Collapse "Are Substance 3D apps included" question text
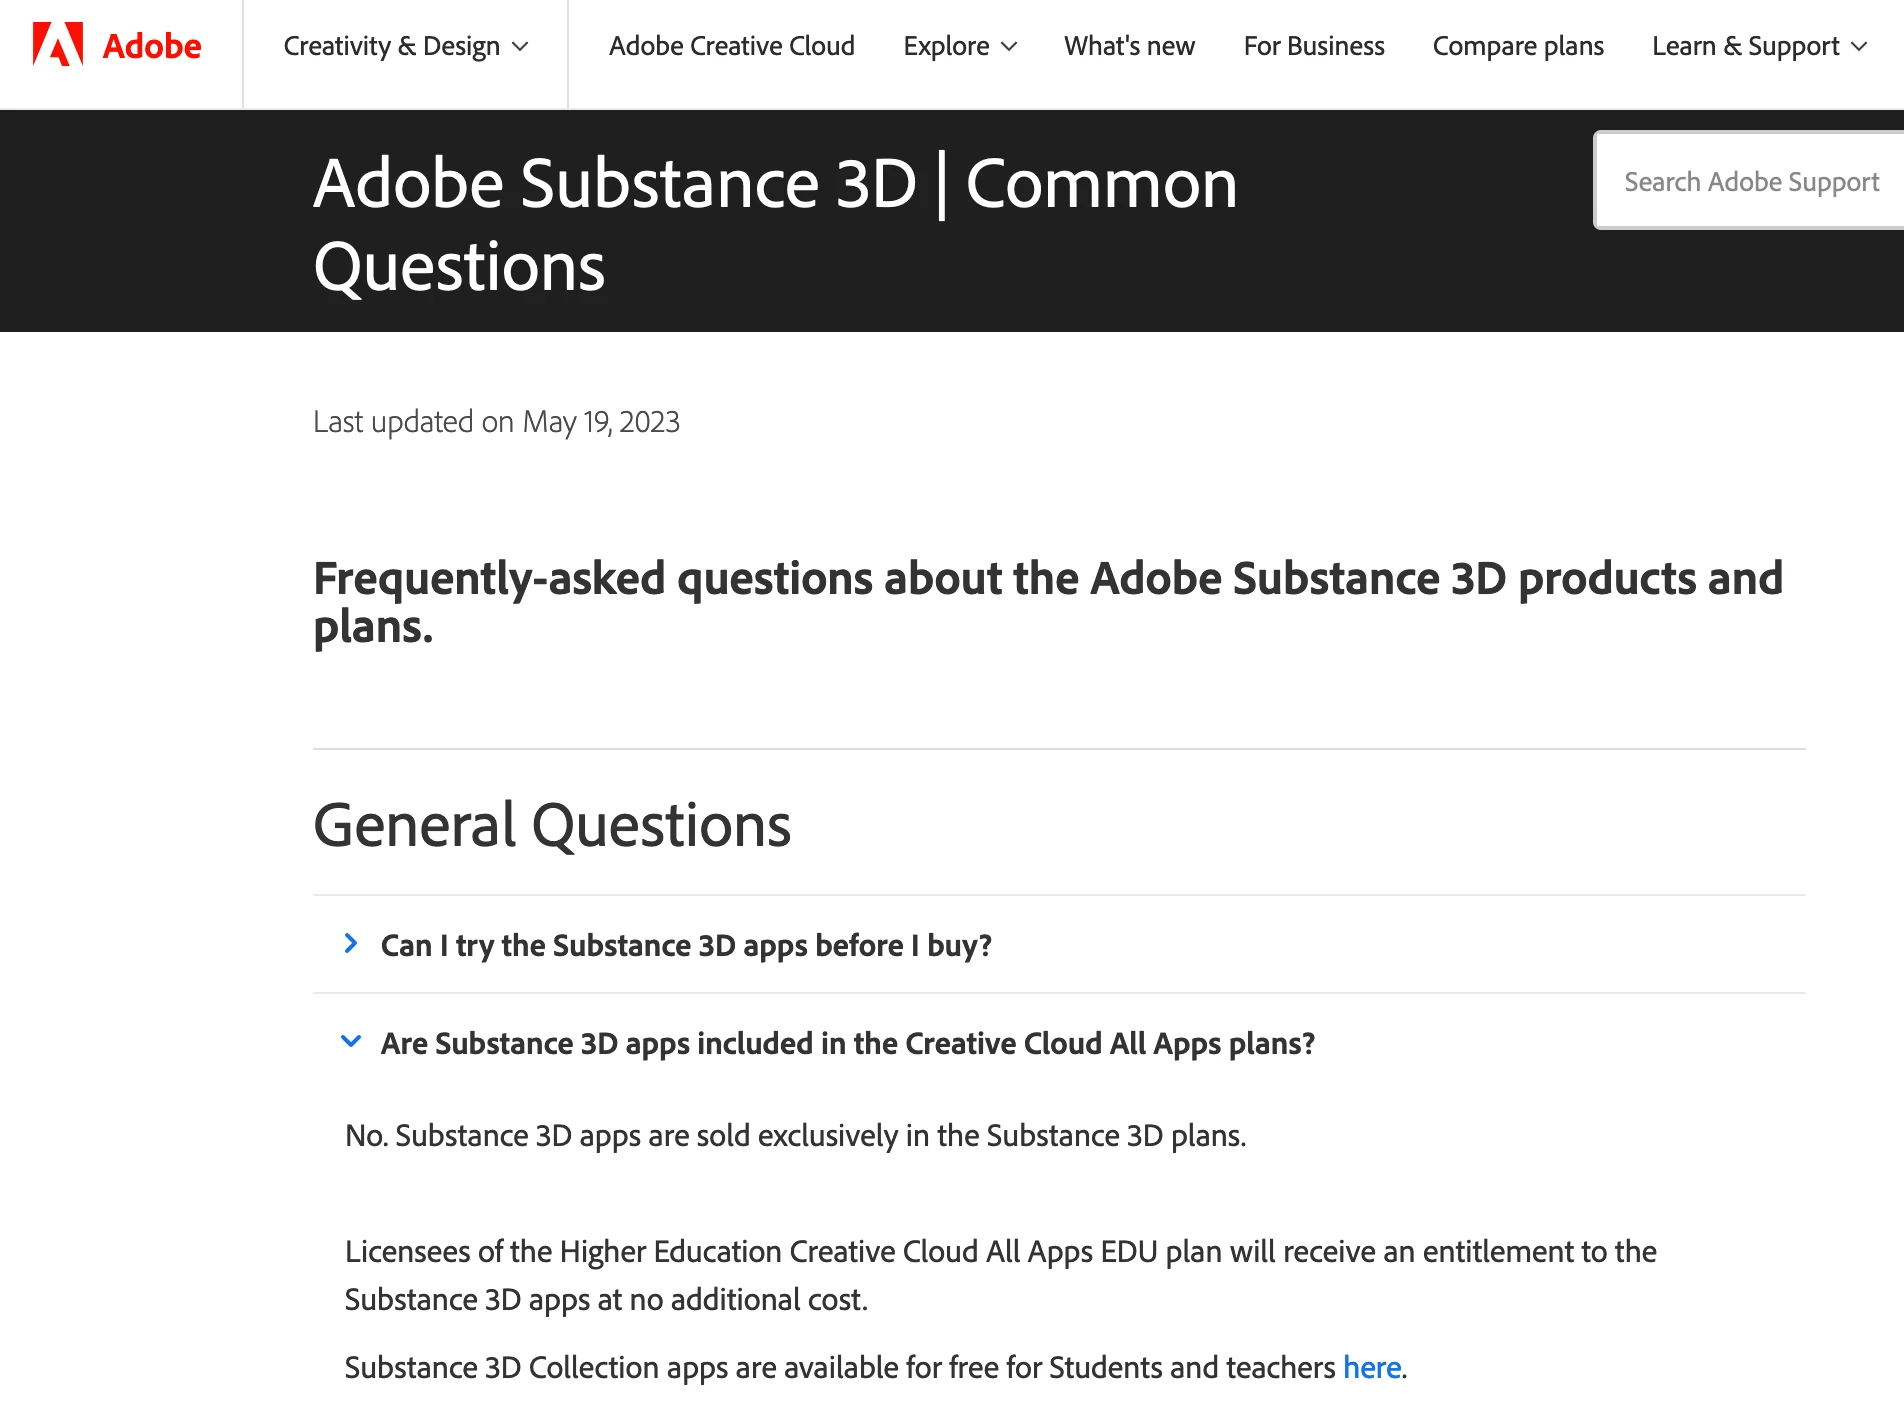This screenshot has height=1422, width=1904. pos(847,1043)
